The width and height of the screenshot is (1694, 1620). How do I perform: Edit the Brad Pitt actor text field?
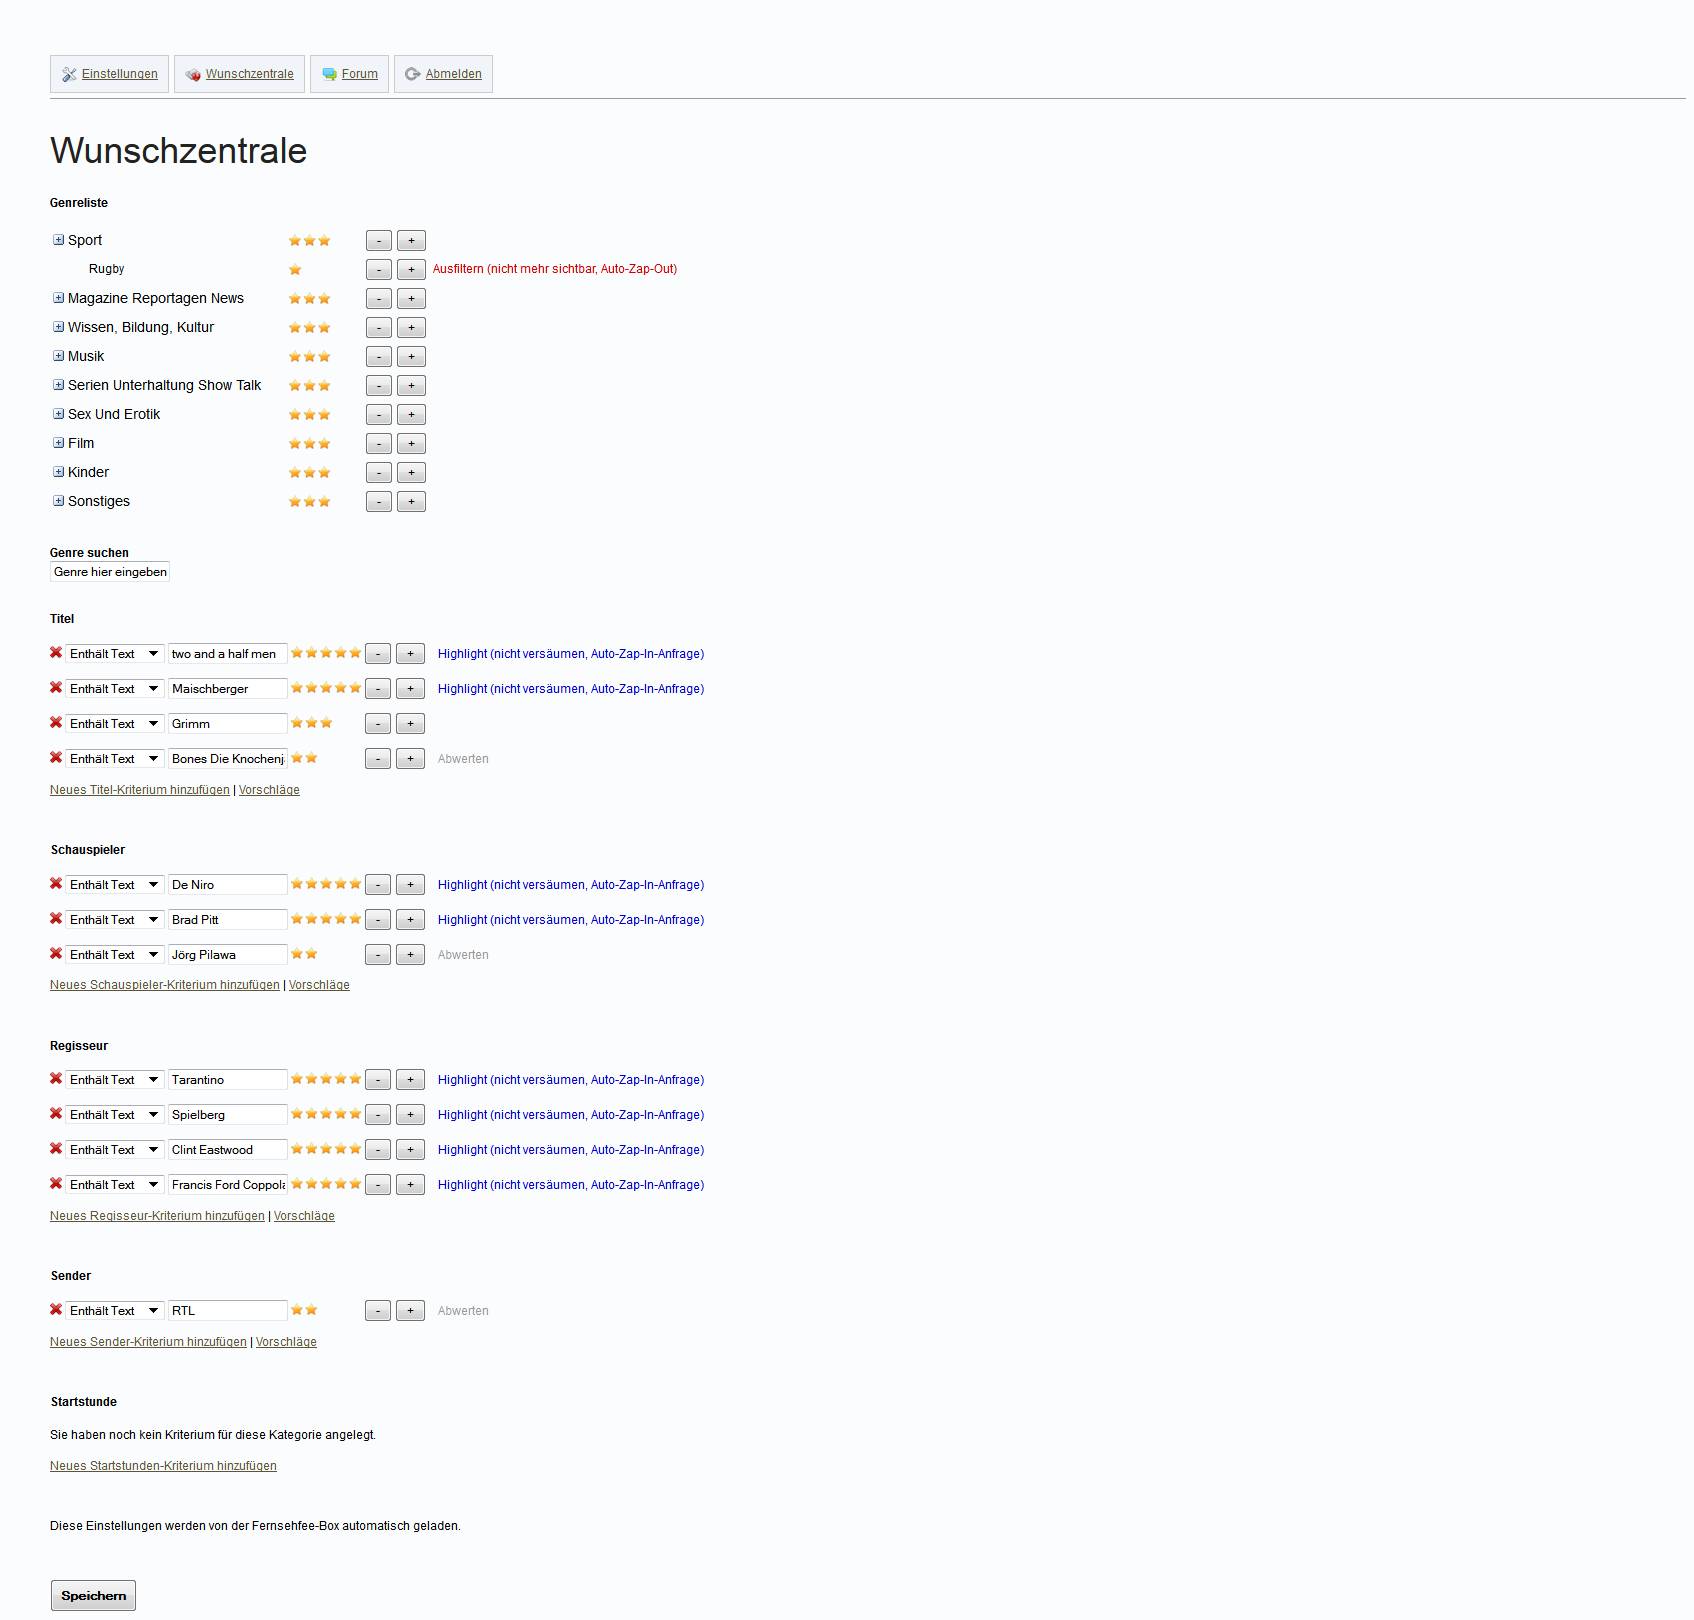click(x=227, y=919)
